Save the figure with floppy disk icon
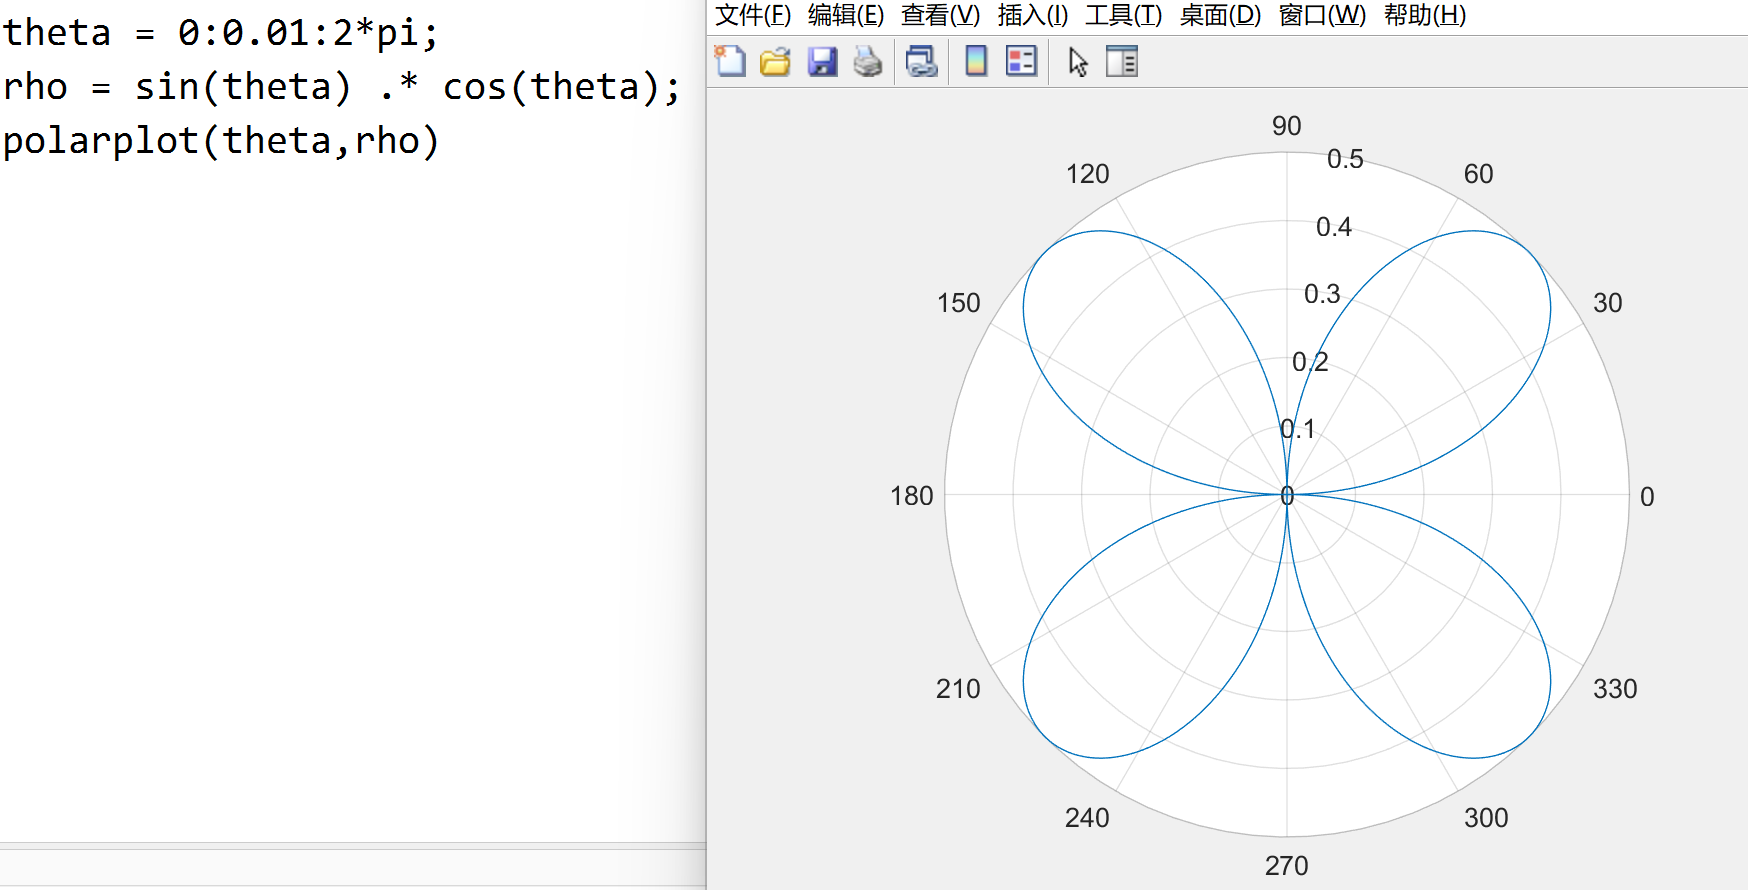Image resolution: width=1748 pixels, height=890 pixels. click(x=822, y=62)
